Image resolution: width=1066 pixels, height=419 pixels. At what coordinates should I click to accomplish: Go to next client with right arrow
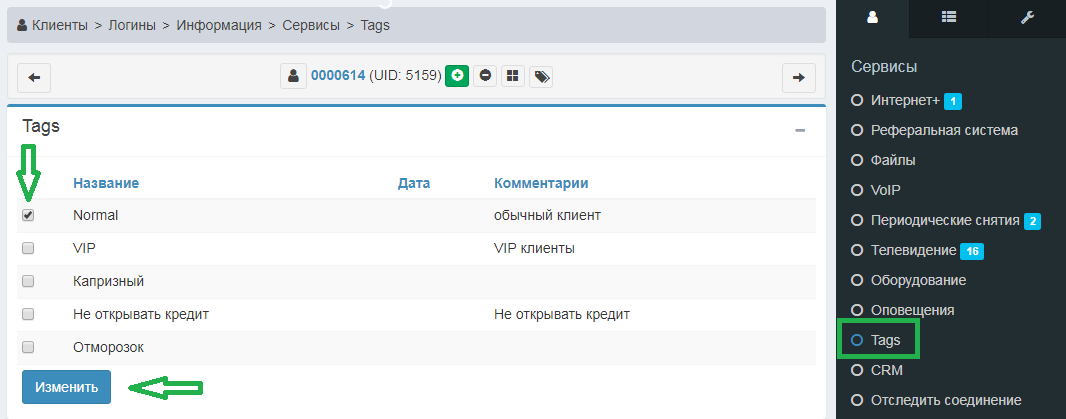click(x=798, y=77)
